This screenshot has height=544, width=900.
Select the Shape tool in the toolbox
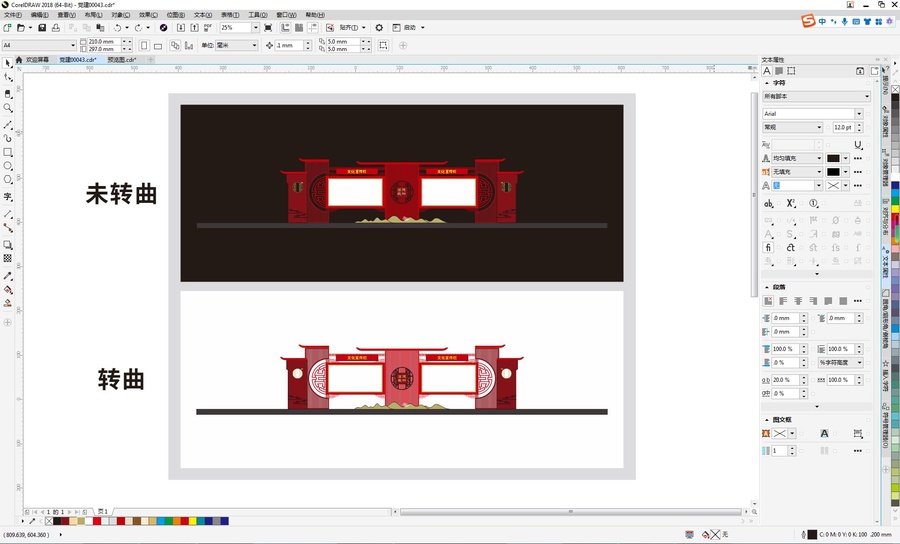click(x=7, y=77)
